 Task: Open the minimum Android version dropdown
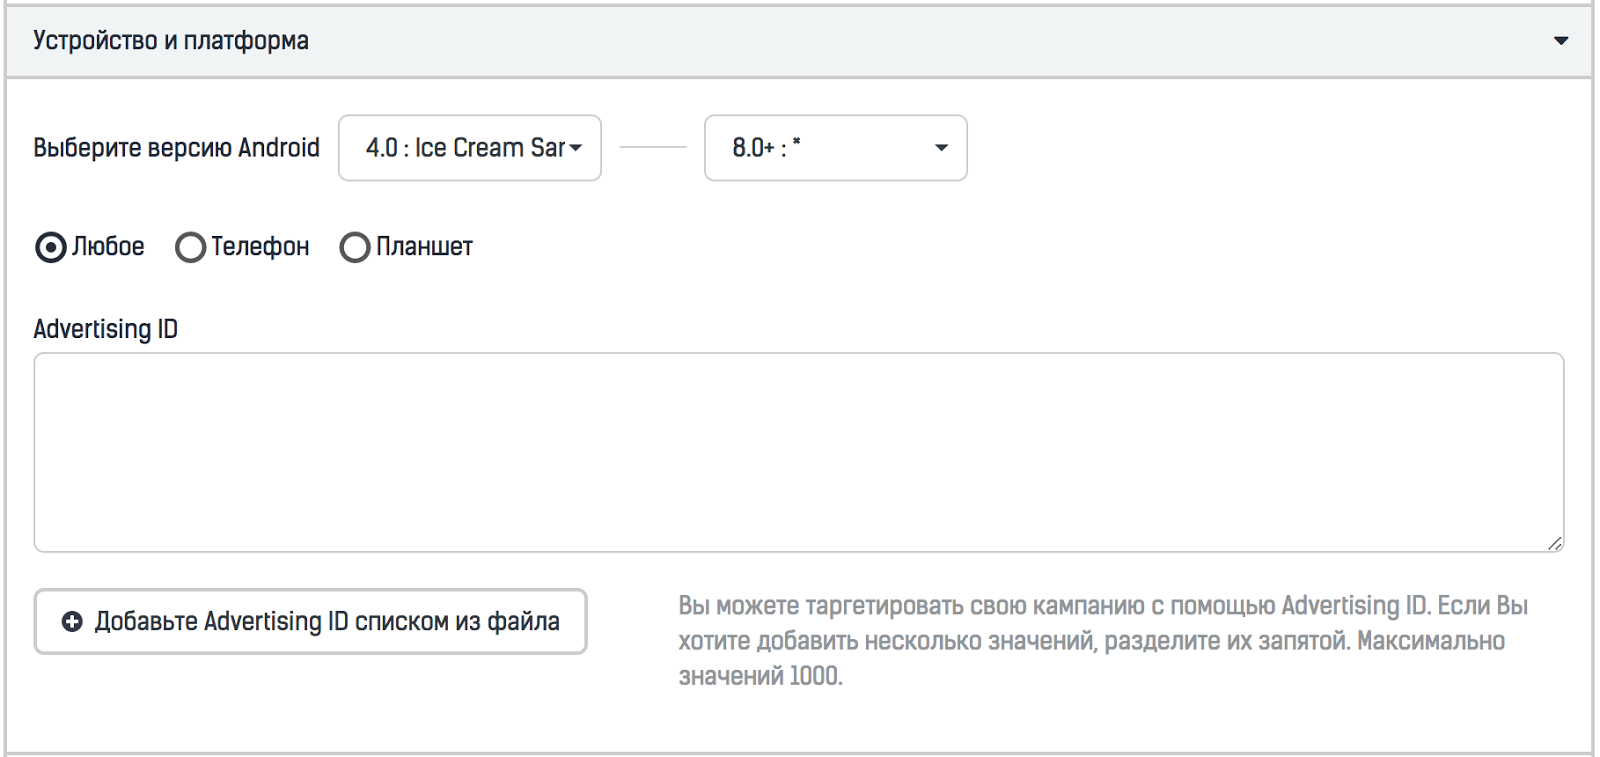point(465,148)
